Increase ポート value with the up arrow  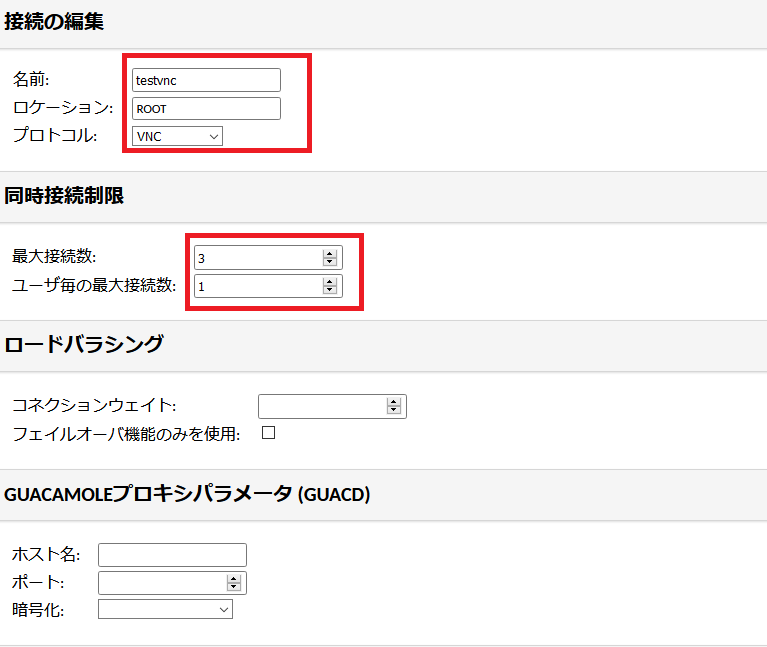click(234, 579)
